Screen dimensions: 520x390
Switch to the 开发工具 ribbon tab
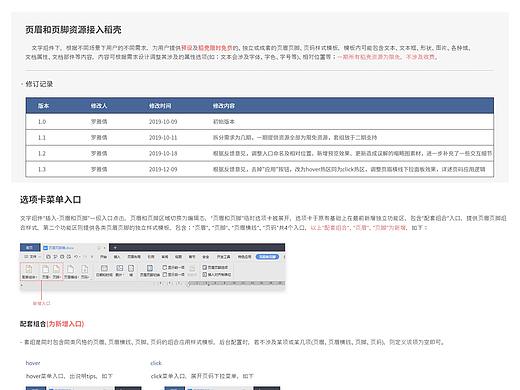click(224, 257)
